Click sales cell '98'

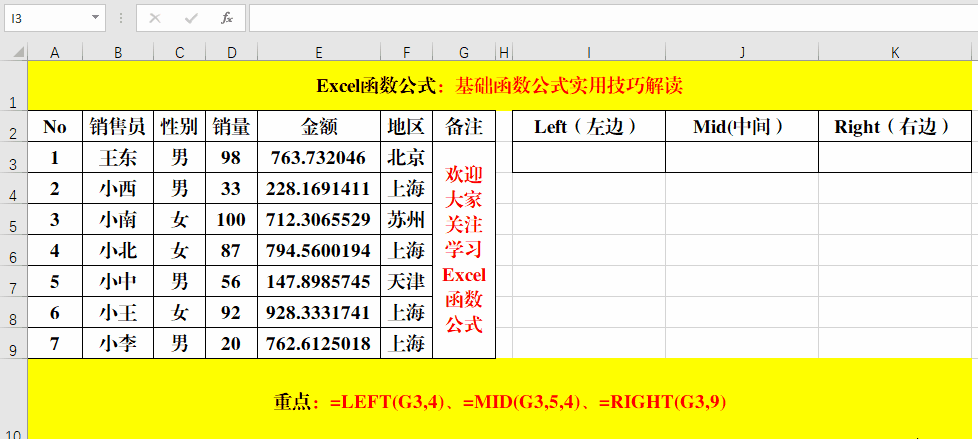pos(231,157)
